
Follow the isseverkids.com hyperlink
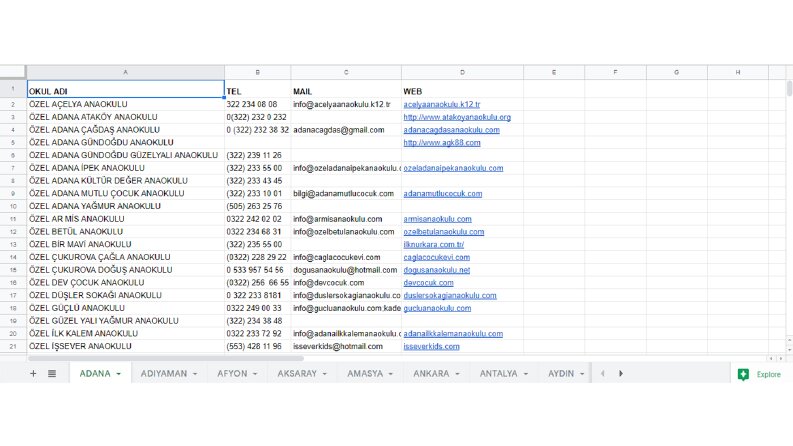(x=431, y=346)
